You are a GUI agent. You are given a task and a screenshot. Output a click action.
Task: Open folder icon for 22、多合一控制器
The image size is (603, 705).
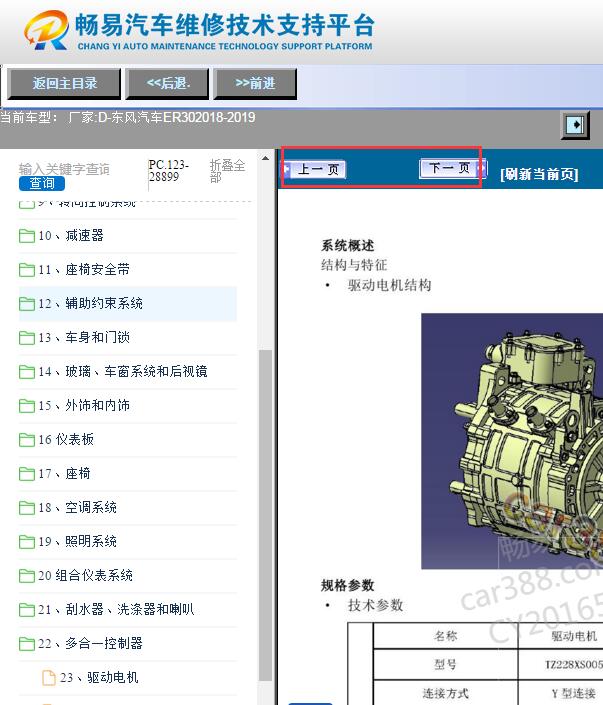click(27, 644)
